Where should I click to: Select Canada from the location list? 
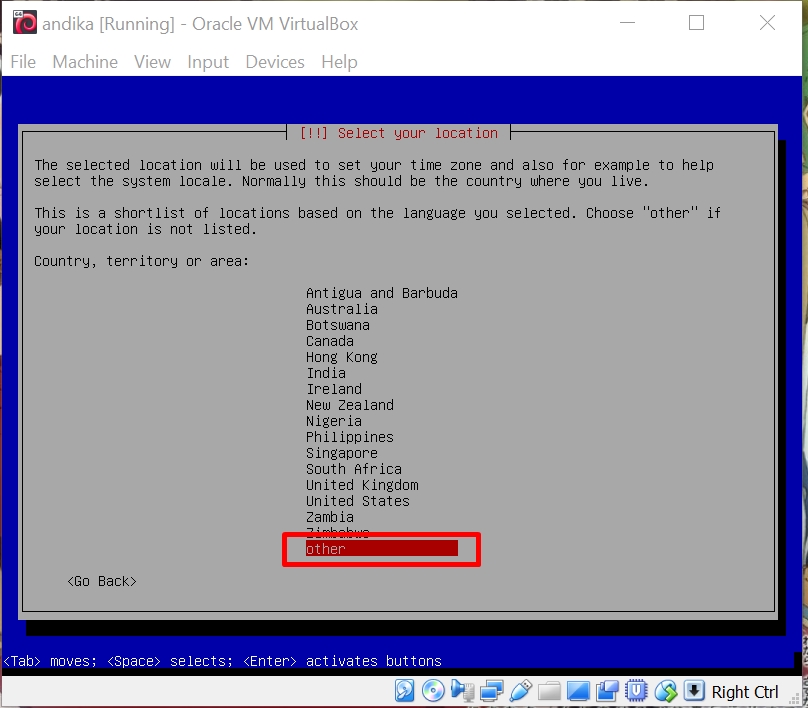330,341
